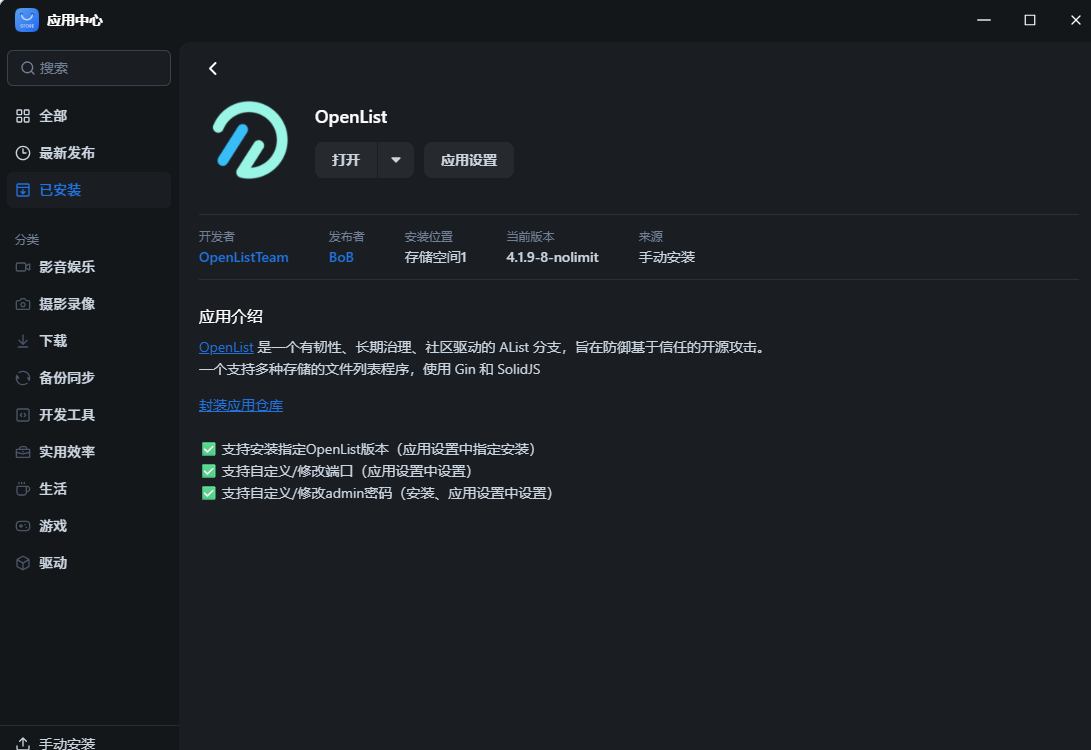1091x750 pixels.
Task: Minimize the App Center window
Action: pos(984,20)
